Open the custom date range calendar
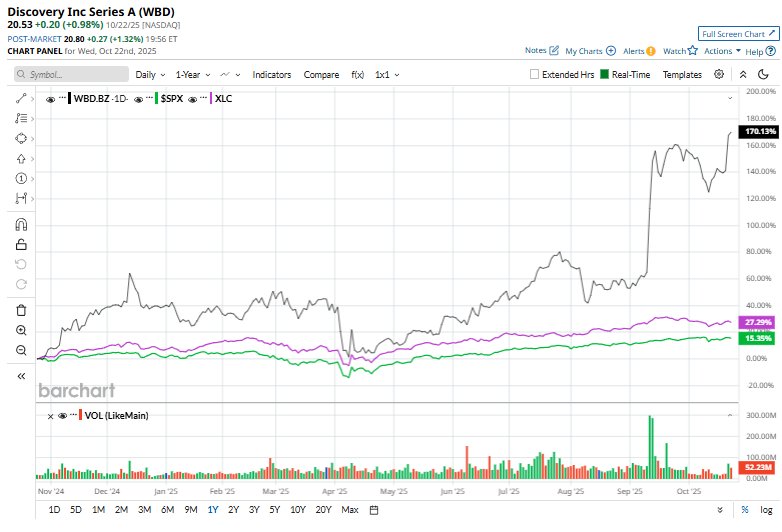Image resolution: width=782 pixels, height=532 pixels. (374, 510)
